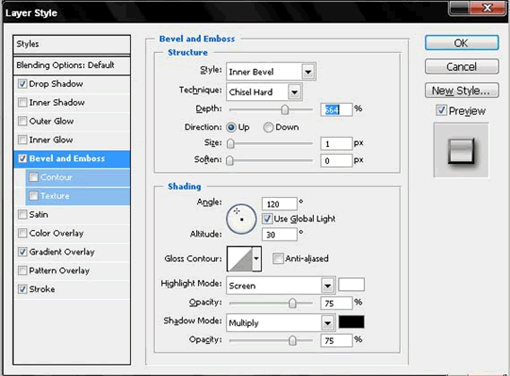
Task: Click the Gloss Contour curve thumbnail
Action: tap(240, 259)
